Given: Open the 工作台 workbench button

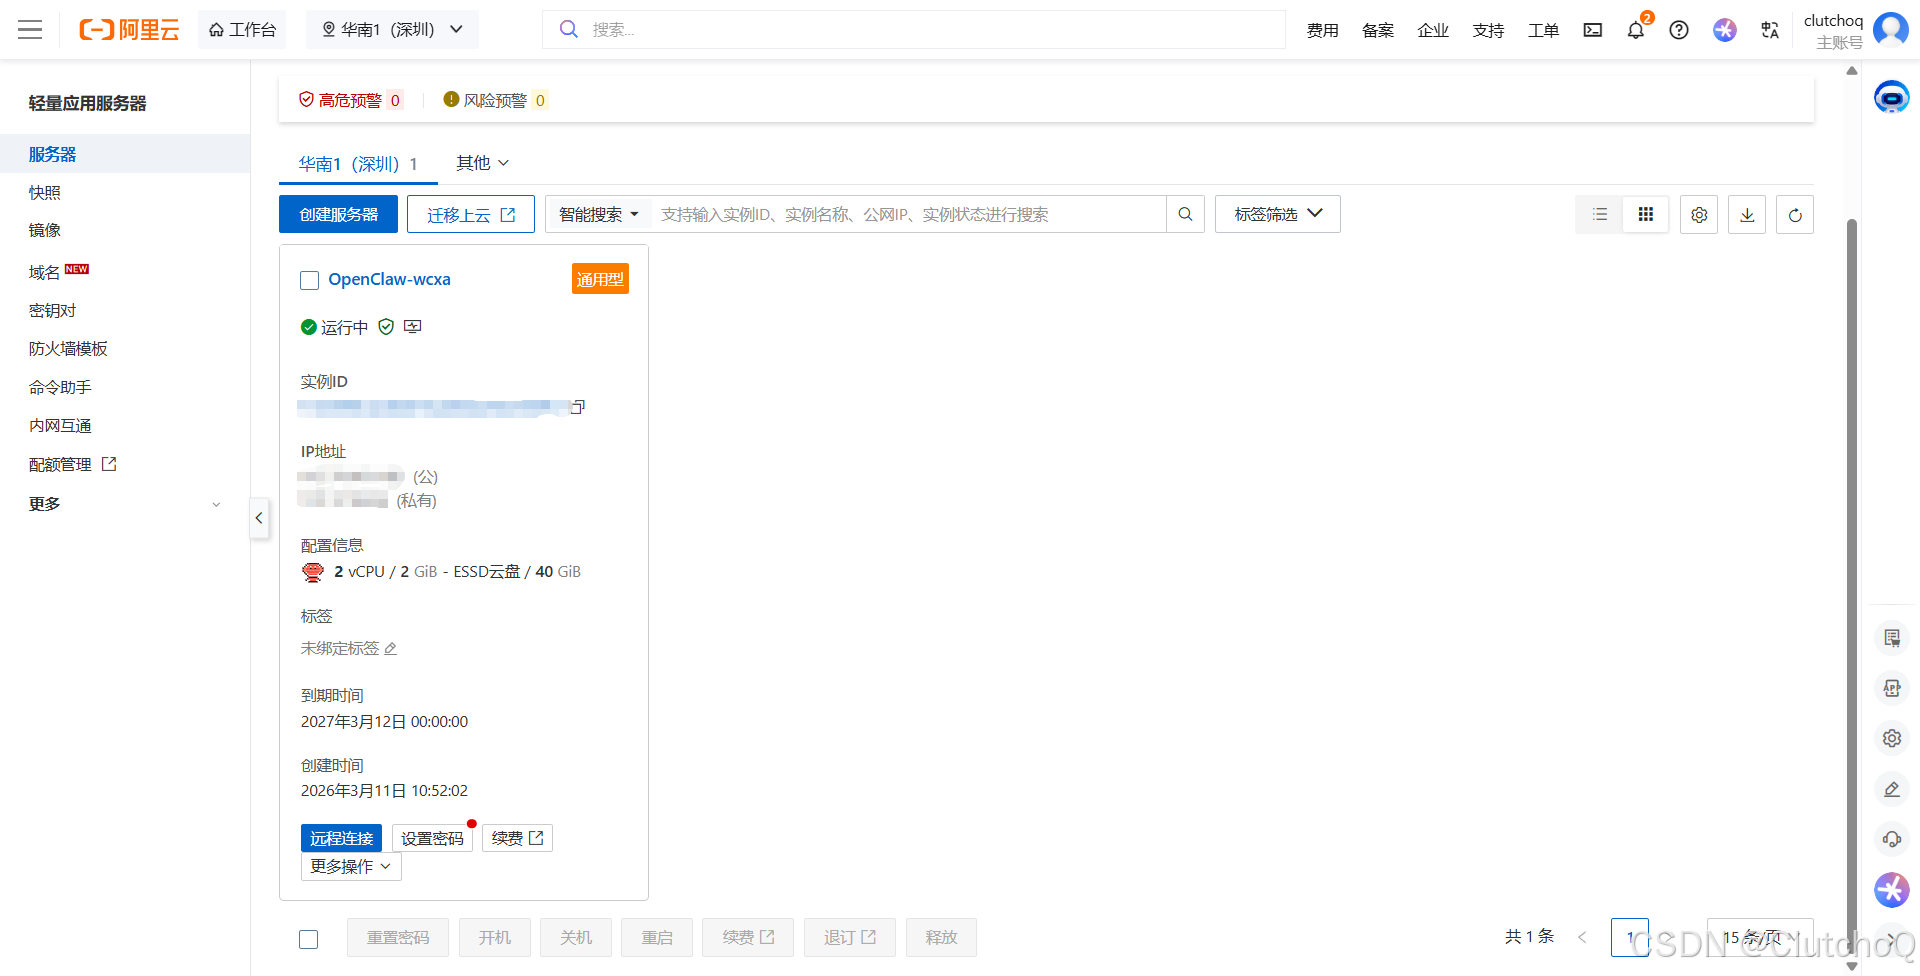Looking at the screenshot, I should coord(242,30).
